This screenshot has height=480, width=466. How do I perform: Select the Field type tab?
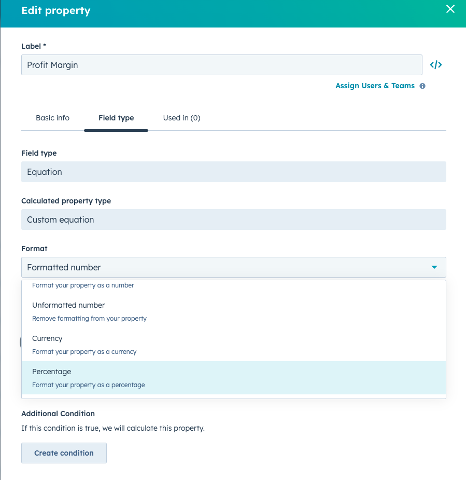(116, 118)
